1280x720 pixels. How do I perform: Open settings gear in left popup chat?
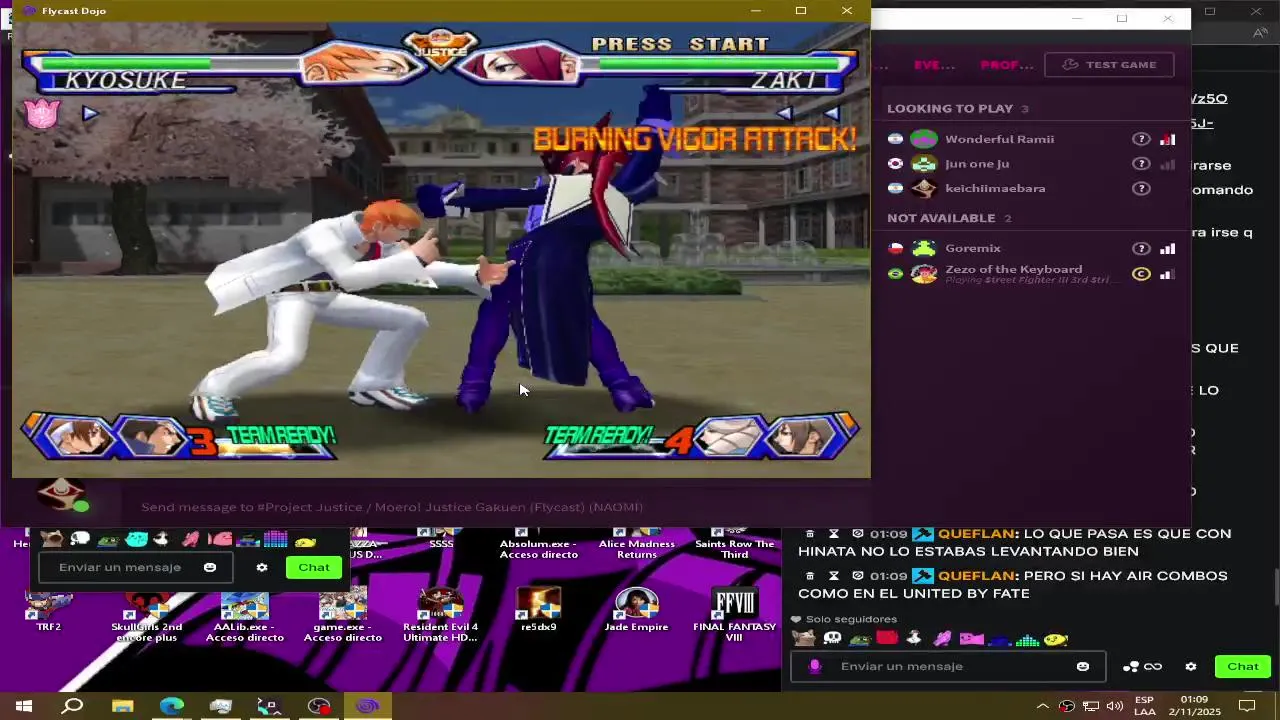(x=262, y=567)
